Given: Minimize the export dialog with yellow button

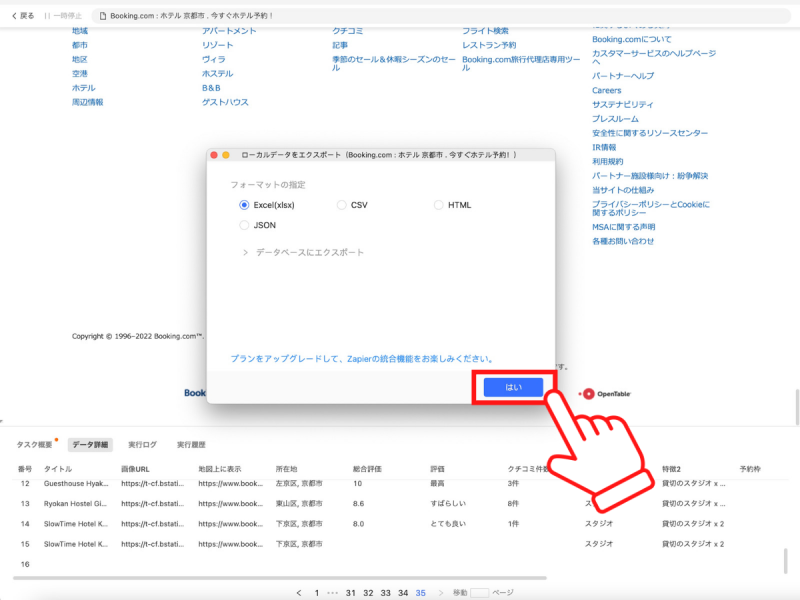Looking at the screenshot, I should tap(226, 155).
